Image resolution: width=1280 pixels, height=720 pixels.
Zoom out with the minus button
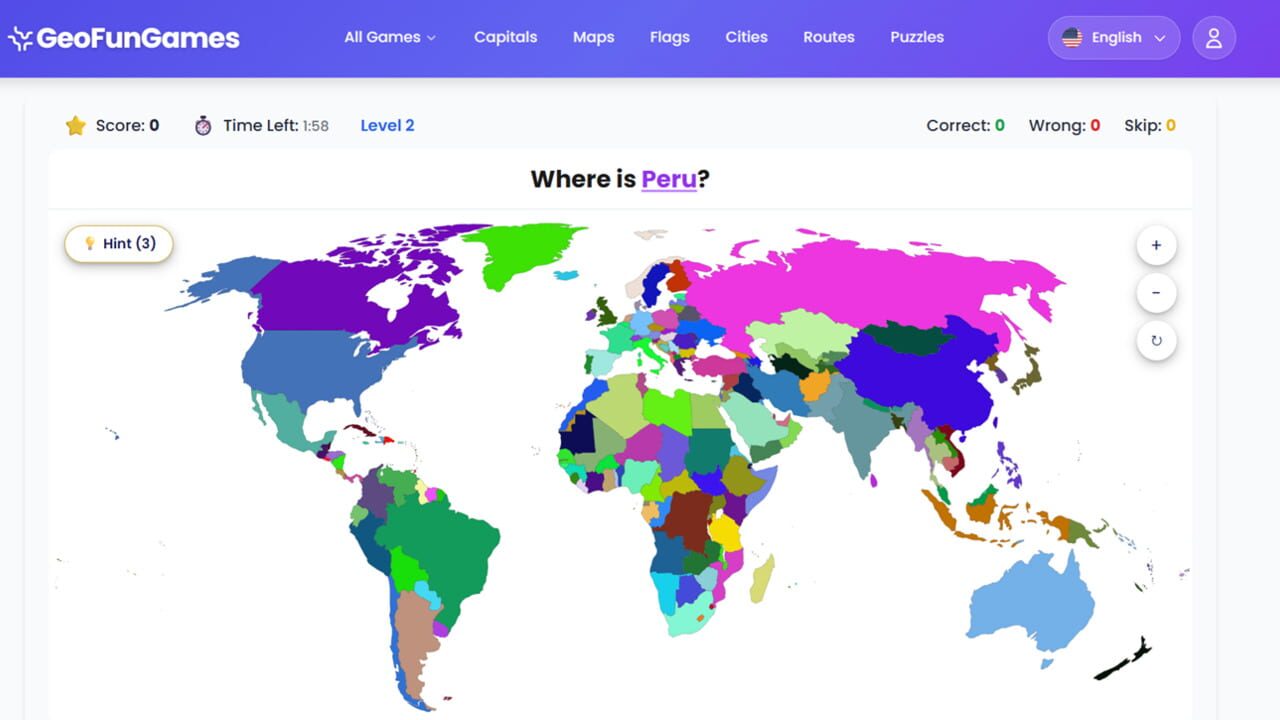[x=1156, y=293]
